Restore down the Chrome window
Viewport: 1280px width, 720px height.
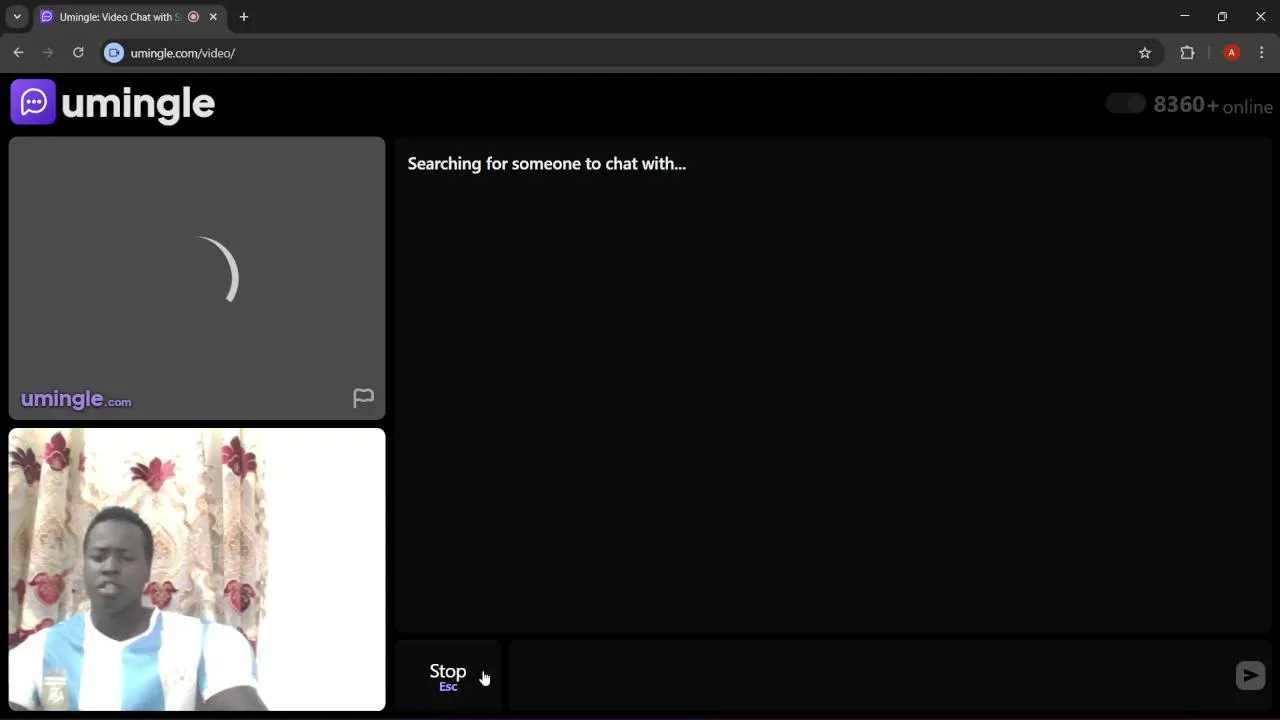(x=1222, y=16)
